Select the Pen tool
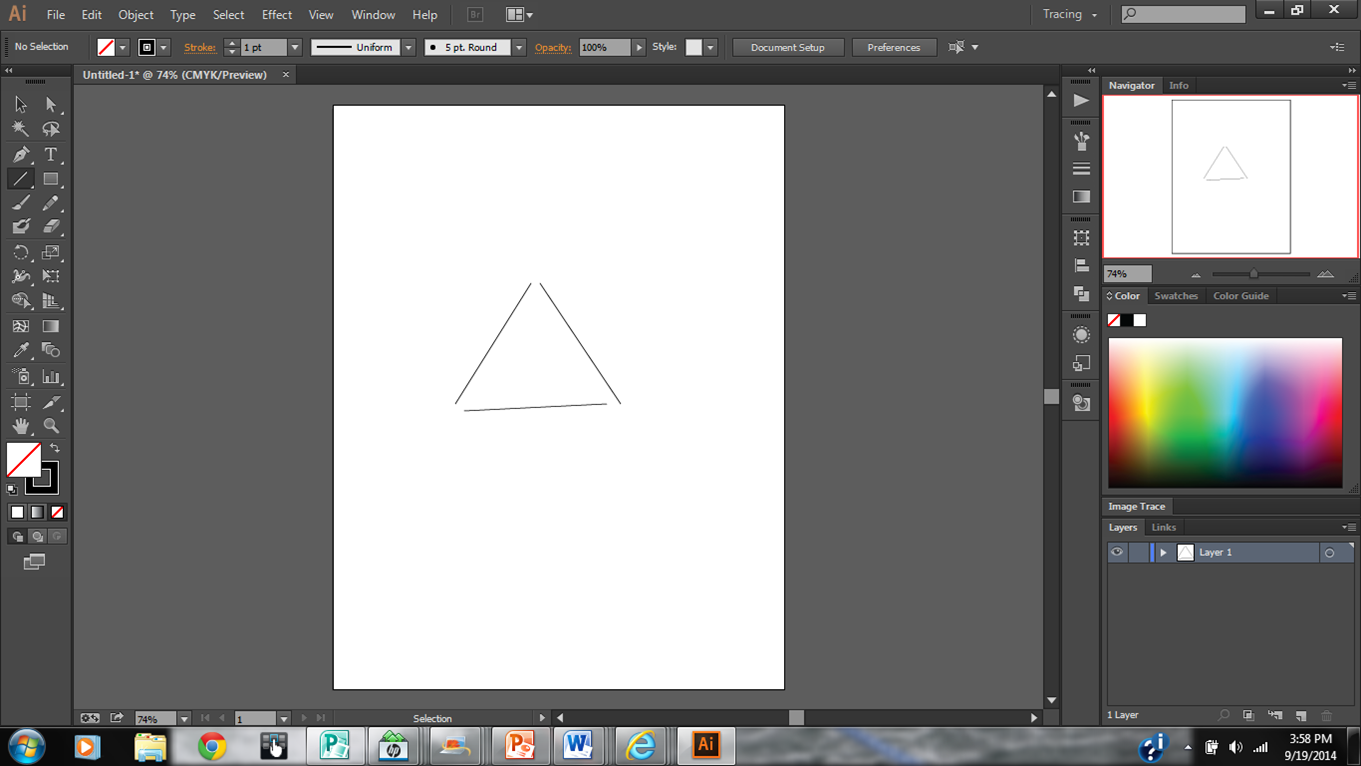Image resolution: width=1361 pixels, height=766 pixels. tap(21, 154)
